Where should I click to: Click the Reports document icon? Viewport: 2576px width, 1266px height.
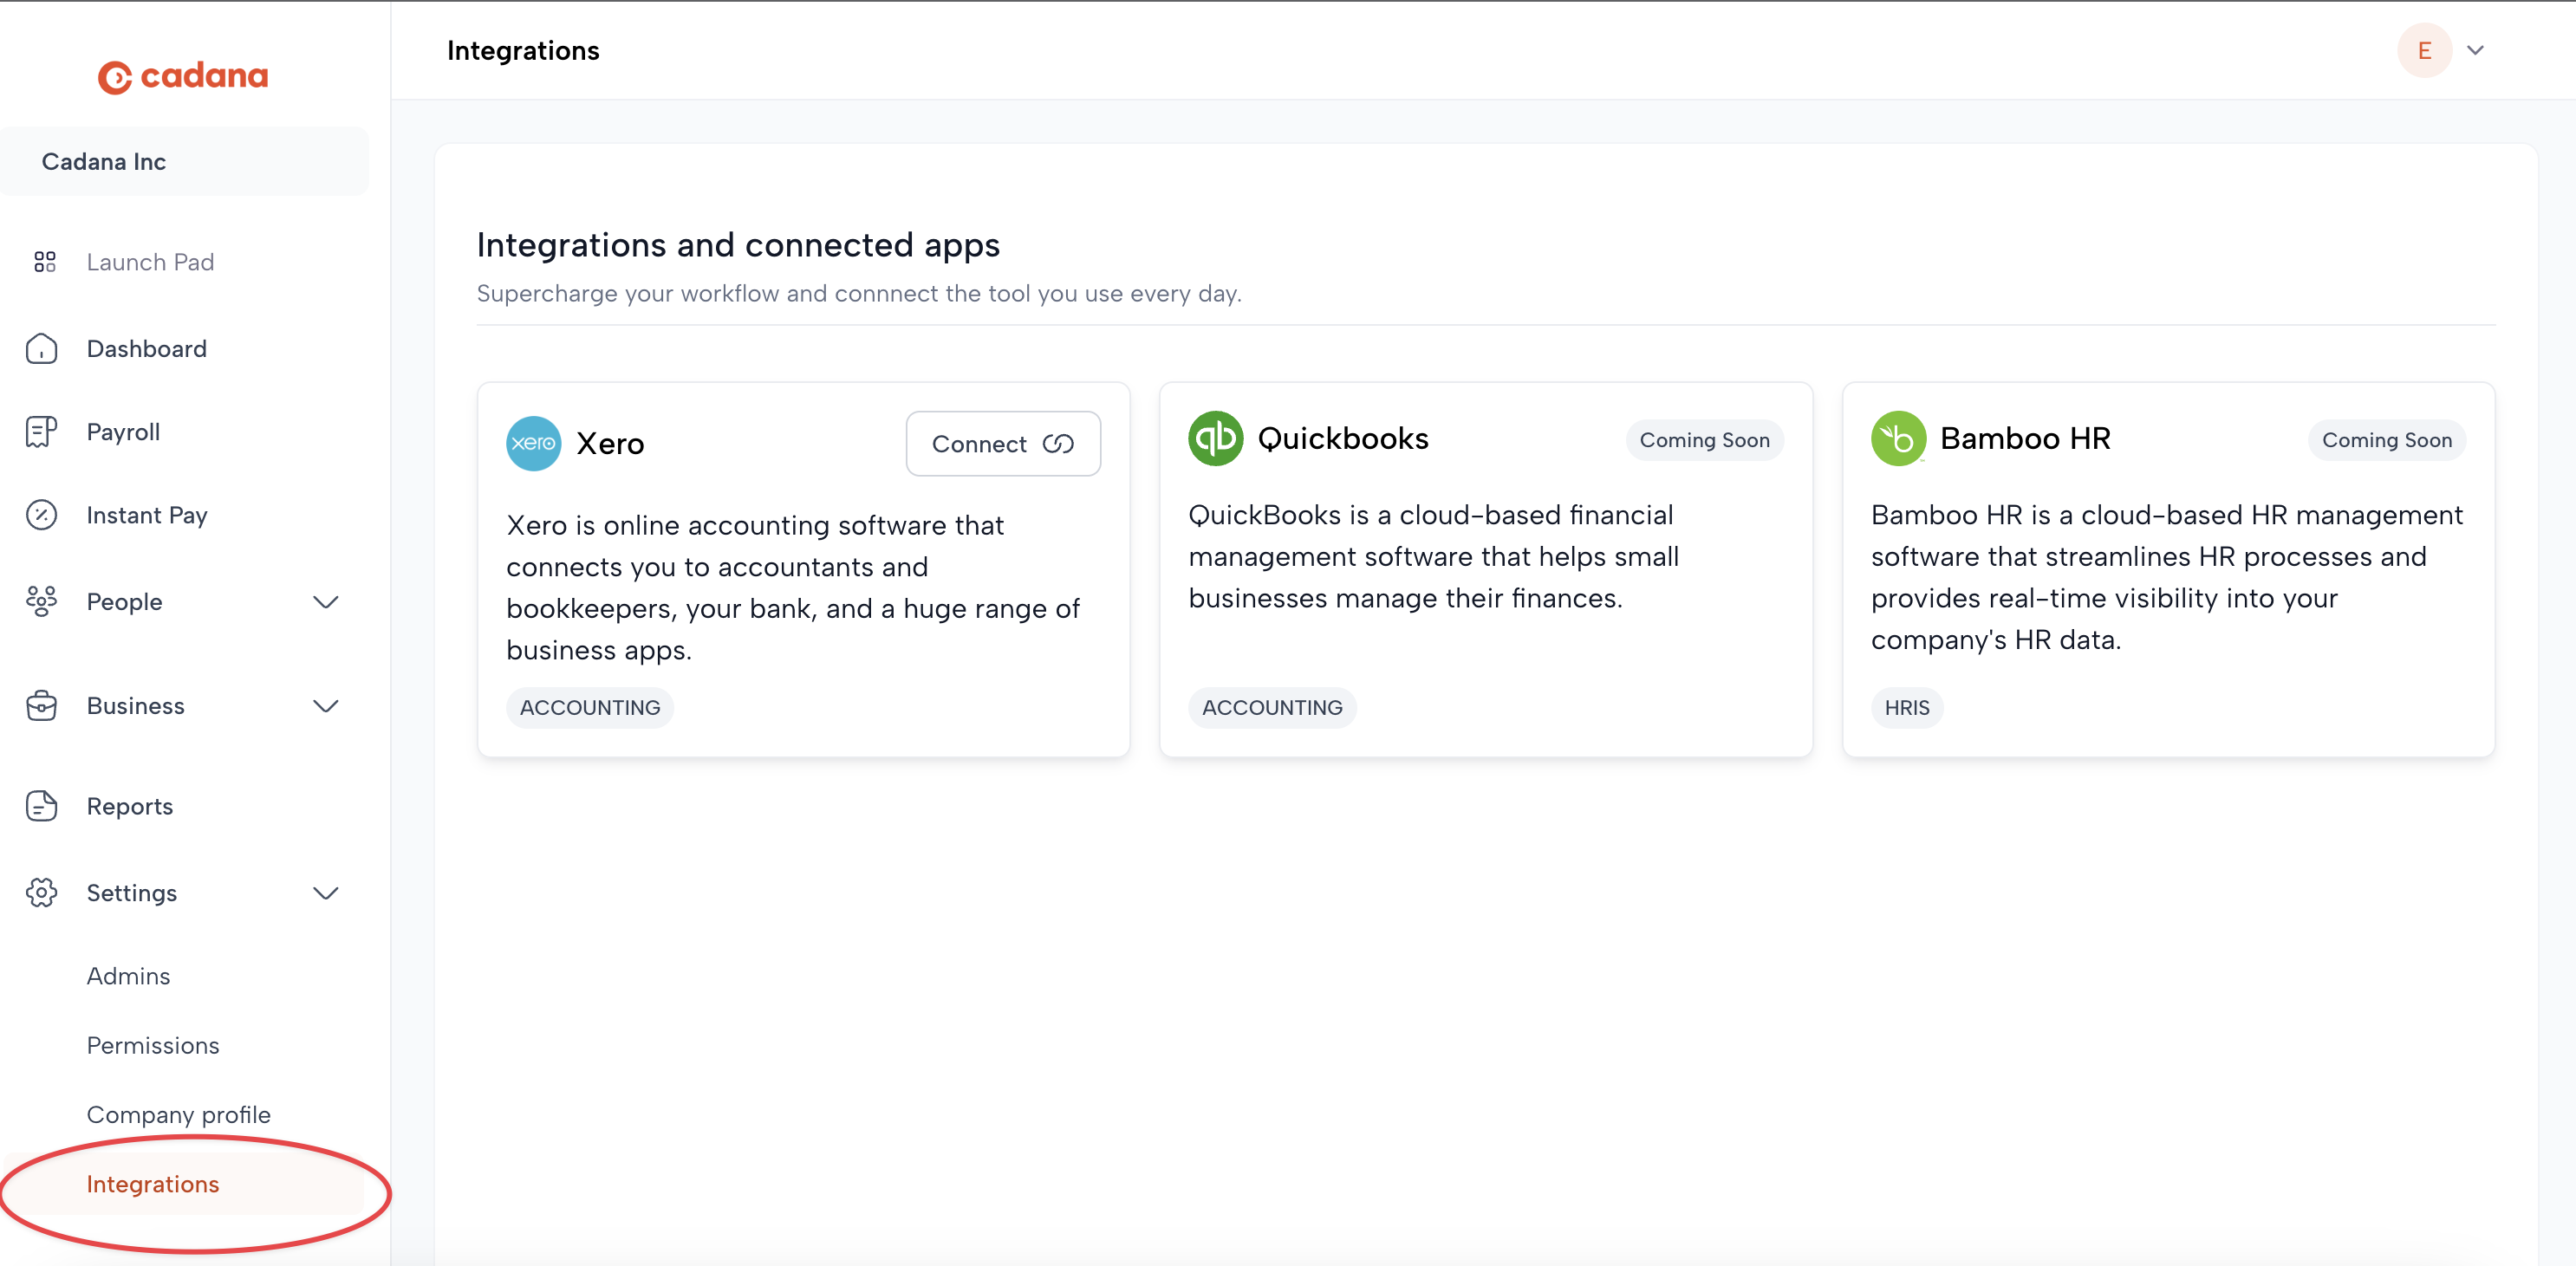(x=41, y=806)
